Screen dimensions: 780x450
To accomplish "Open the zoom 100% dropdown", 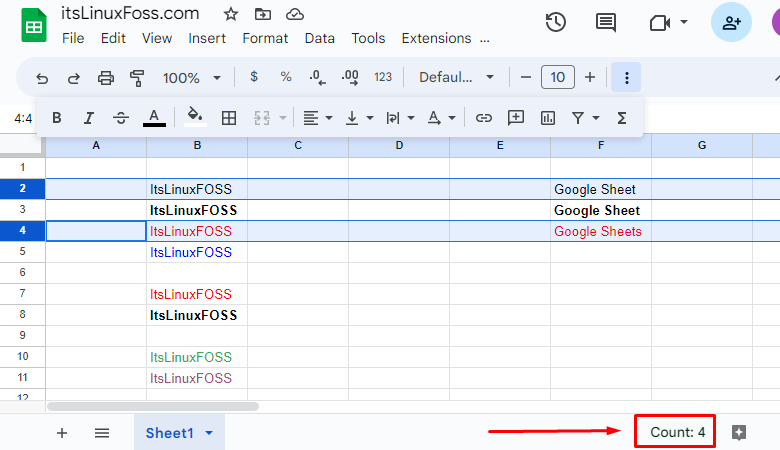I will pos(192,78).
